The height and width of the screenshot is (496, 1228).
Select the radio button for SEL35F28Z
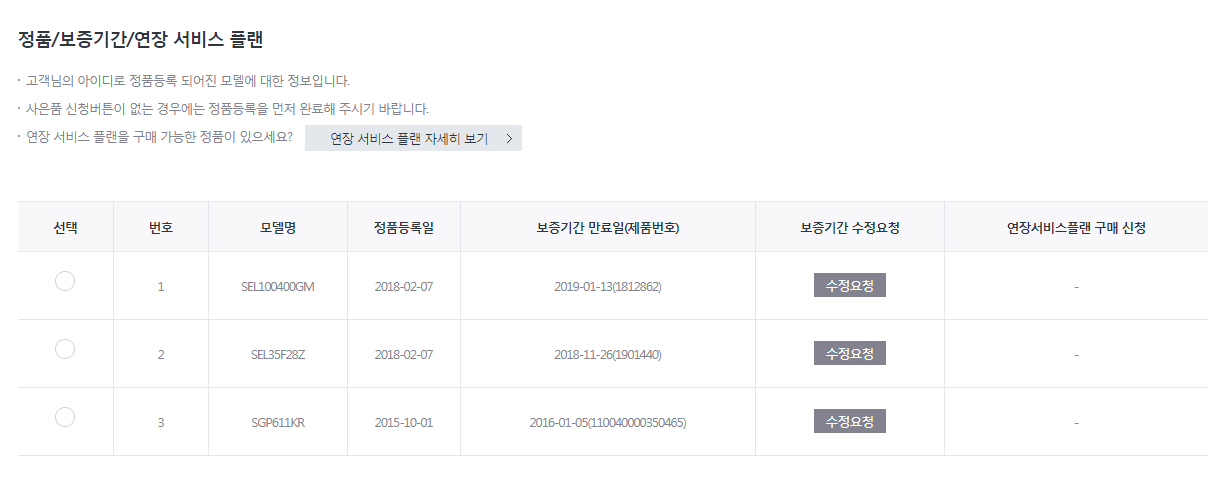(x=65, y=349)
